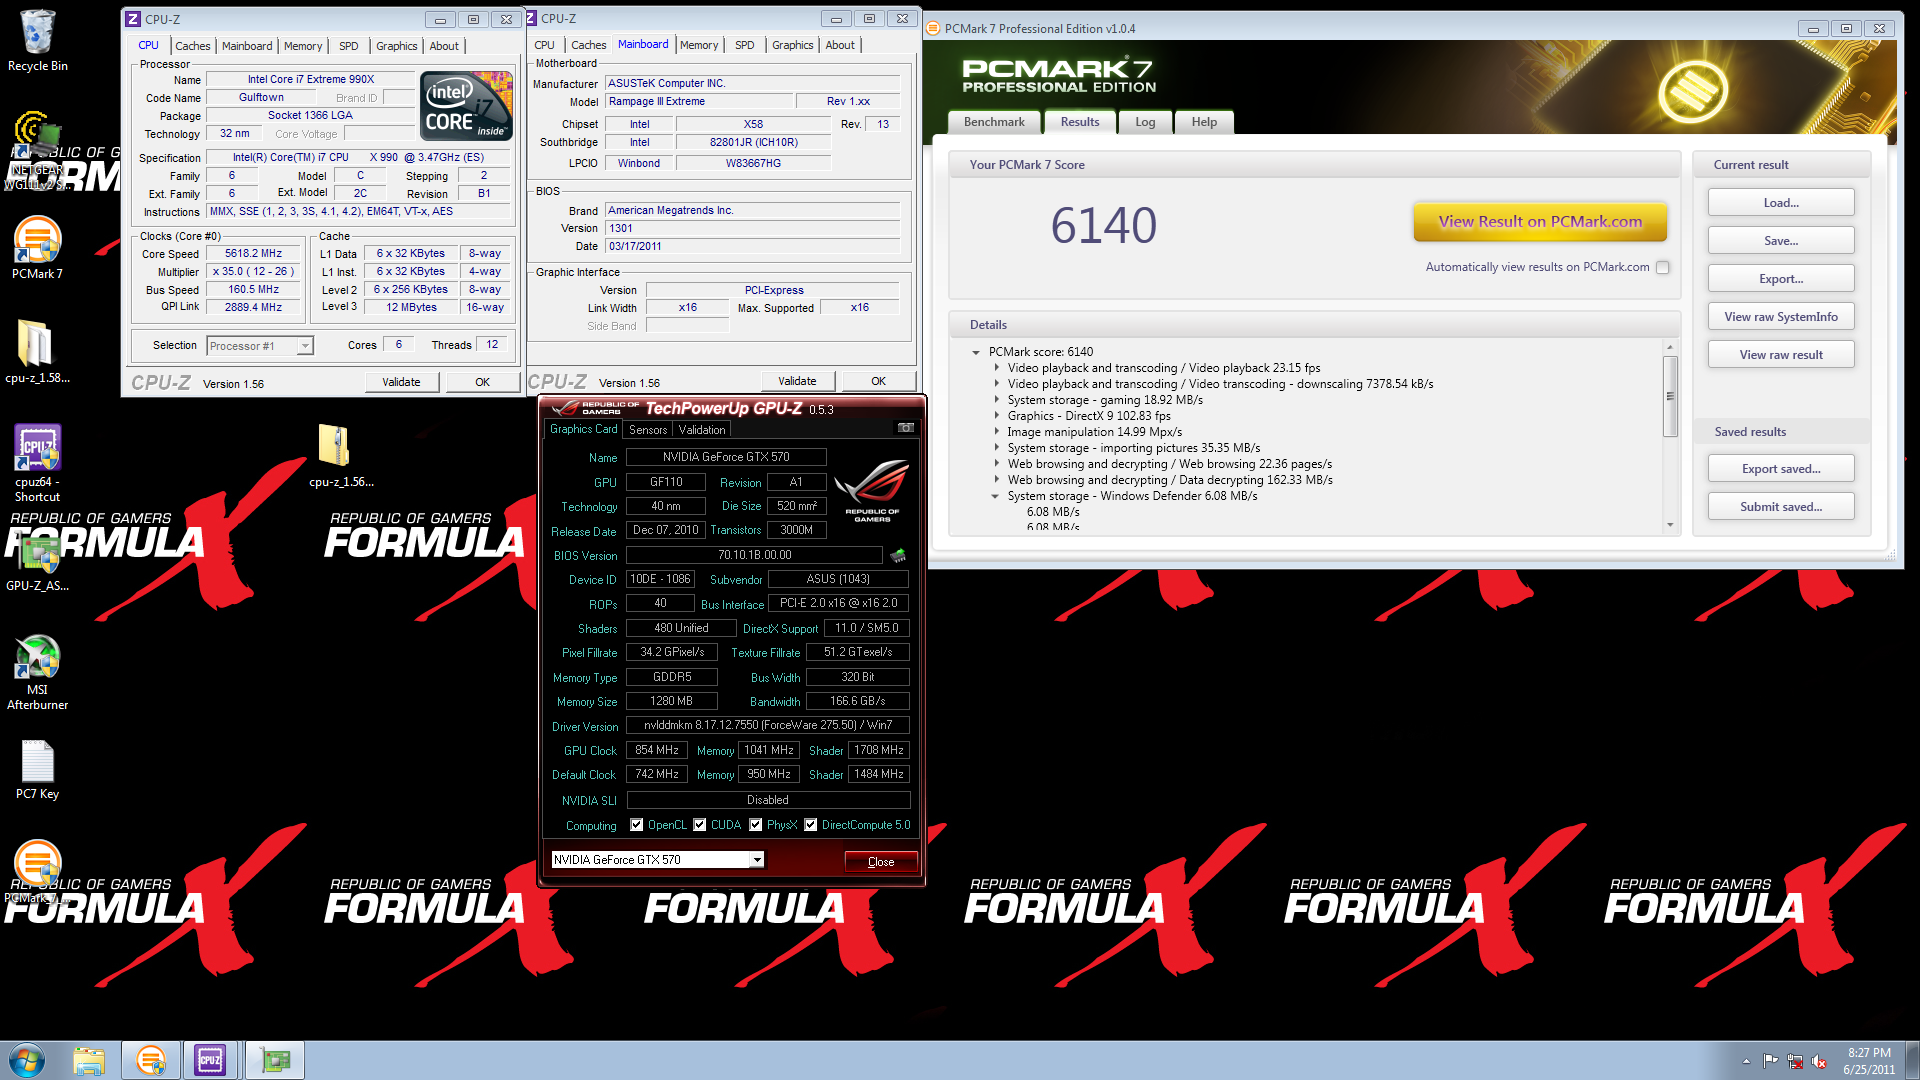
Task: Click the Export... current result button
Action: tap(1781, 279)
